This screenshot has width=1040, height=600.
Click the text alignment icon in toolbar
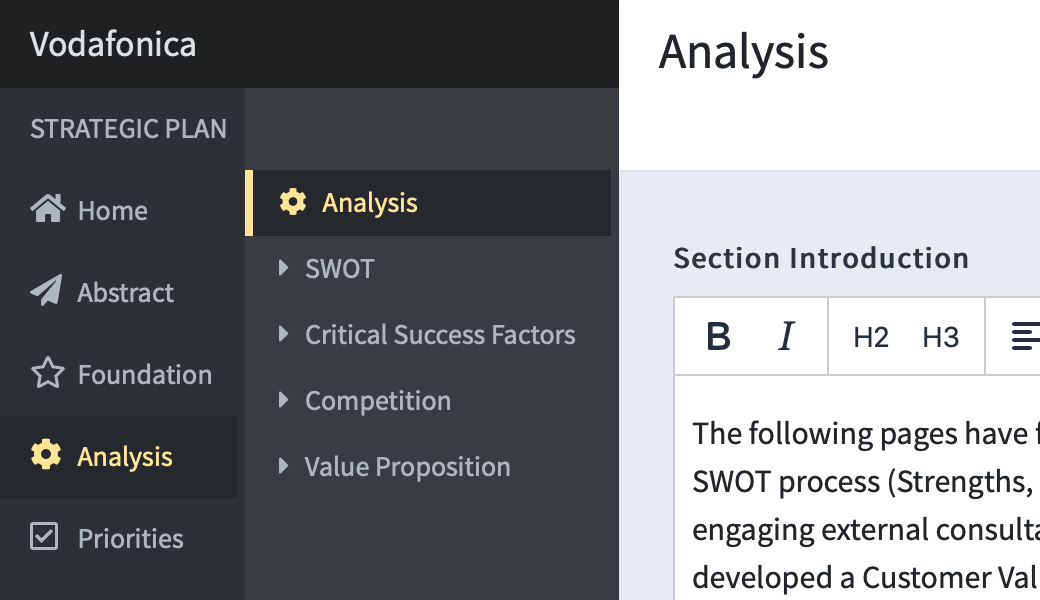[x=1025, y=336]
